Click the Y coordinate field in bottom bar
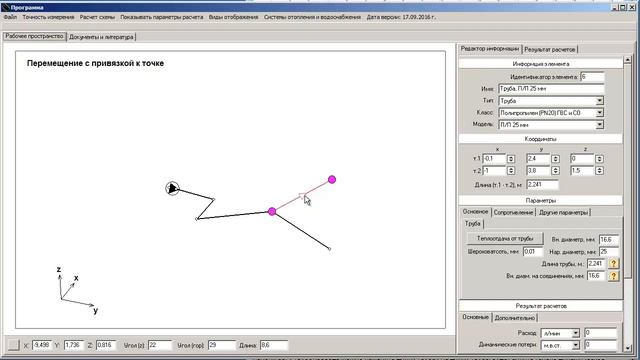Image resolution: width=640 pixels, height=360 pixels. [74, 345]
